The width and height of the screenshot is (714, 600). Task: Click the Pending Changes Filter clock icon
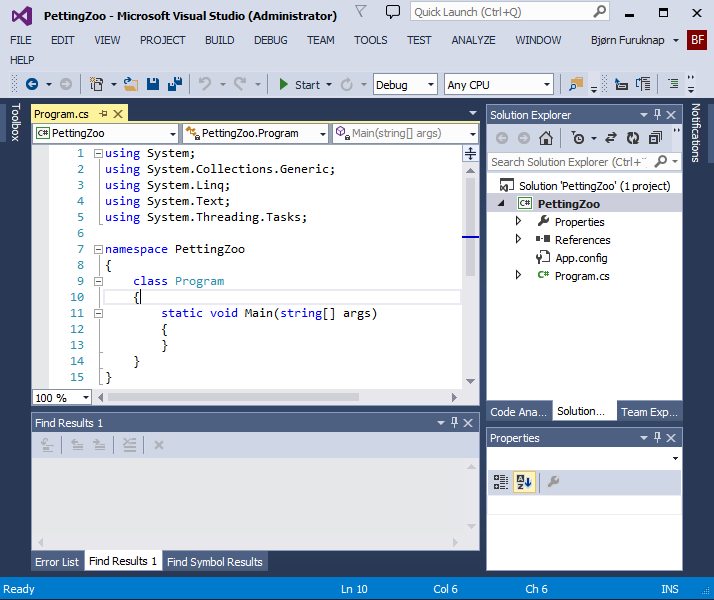coord(578,138)
